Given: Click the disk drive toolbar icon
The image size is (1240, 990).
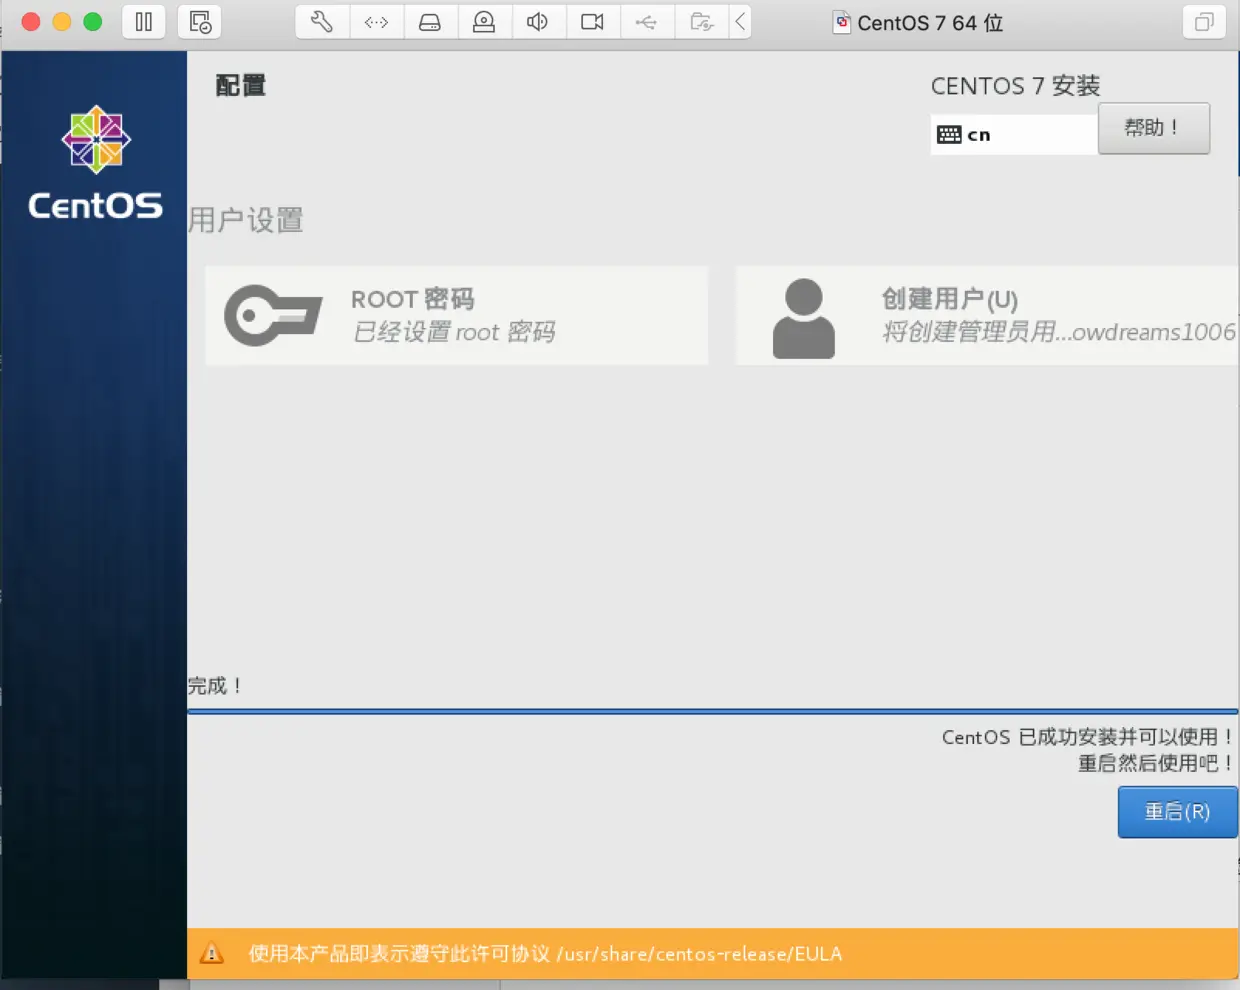Looking at the screenshot, I should coord(430,21).
